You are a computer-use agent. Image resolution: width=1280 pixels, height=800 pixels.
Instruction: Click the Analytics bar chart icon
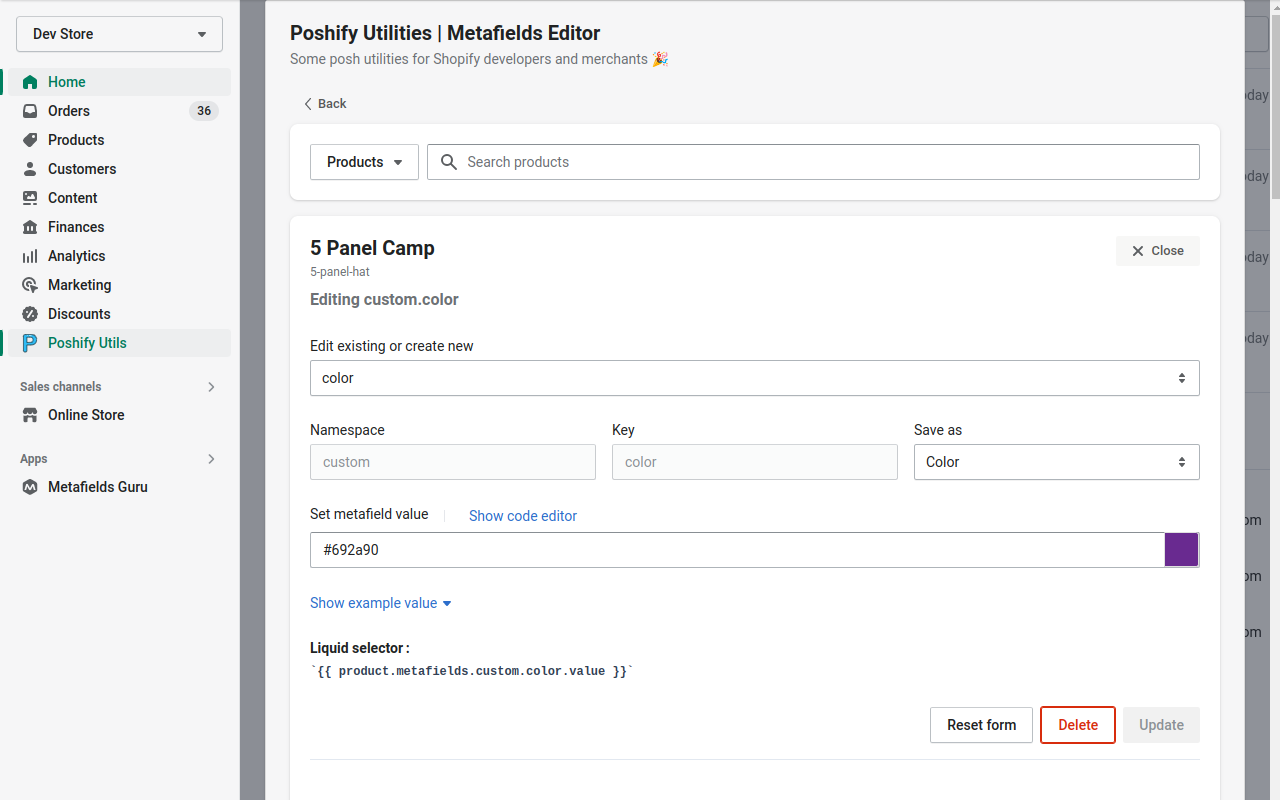(30, 256)
